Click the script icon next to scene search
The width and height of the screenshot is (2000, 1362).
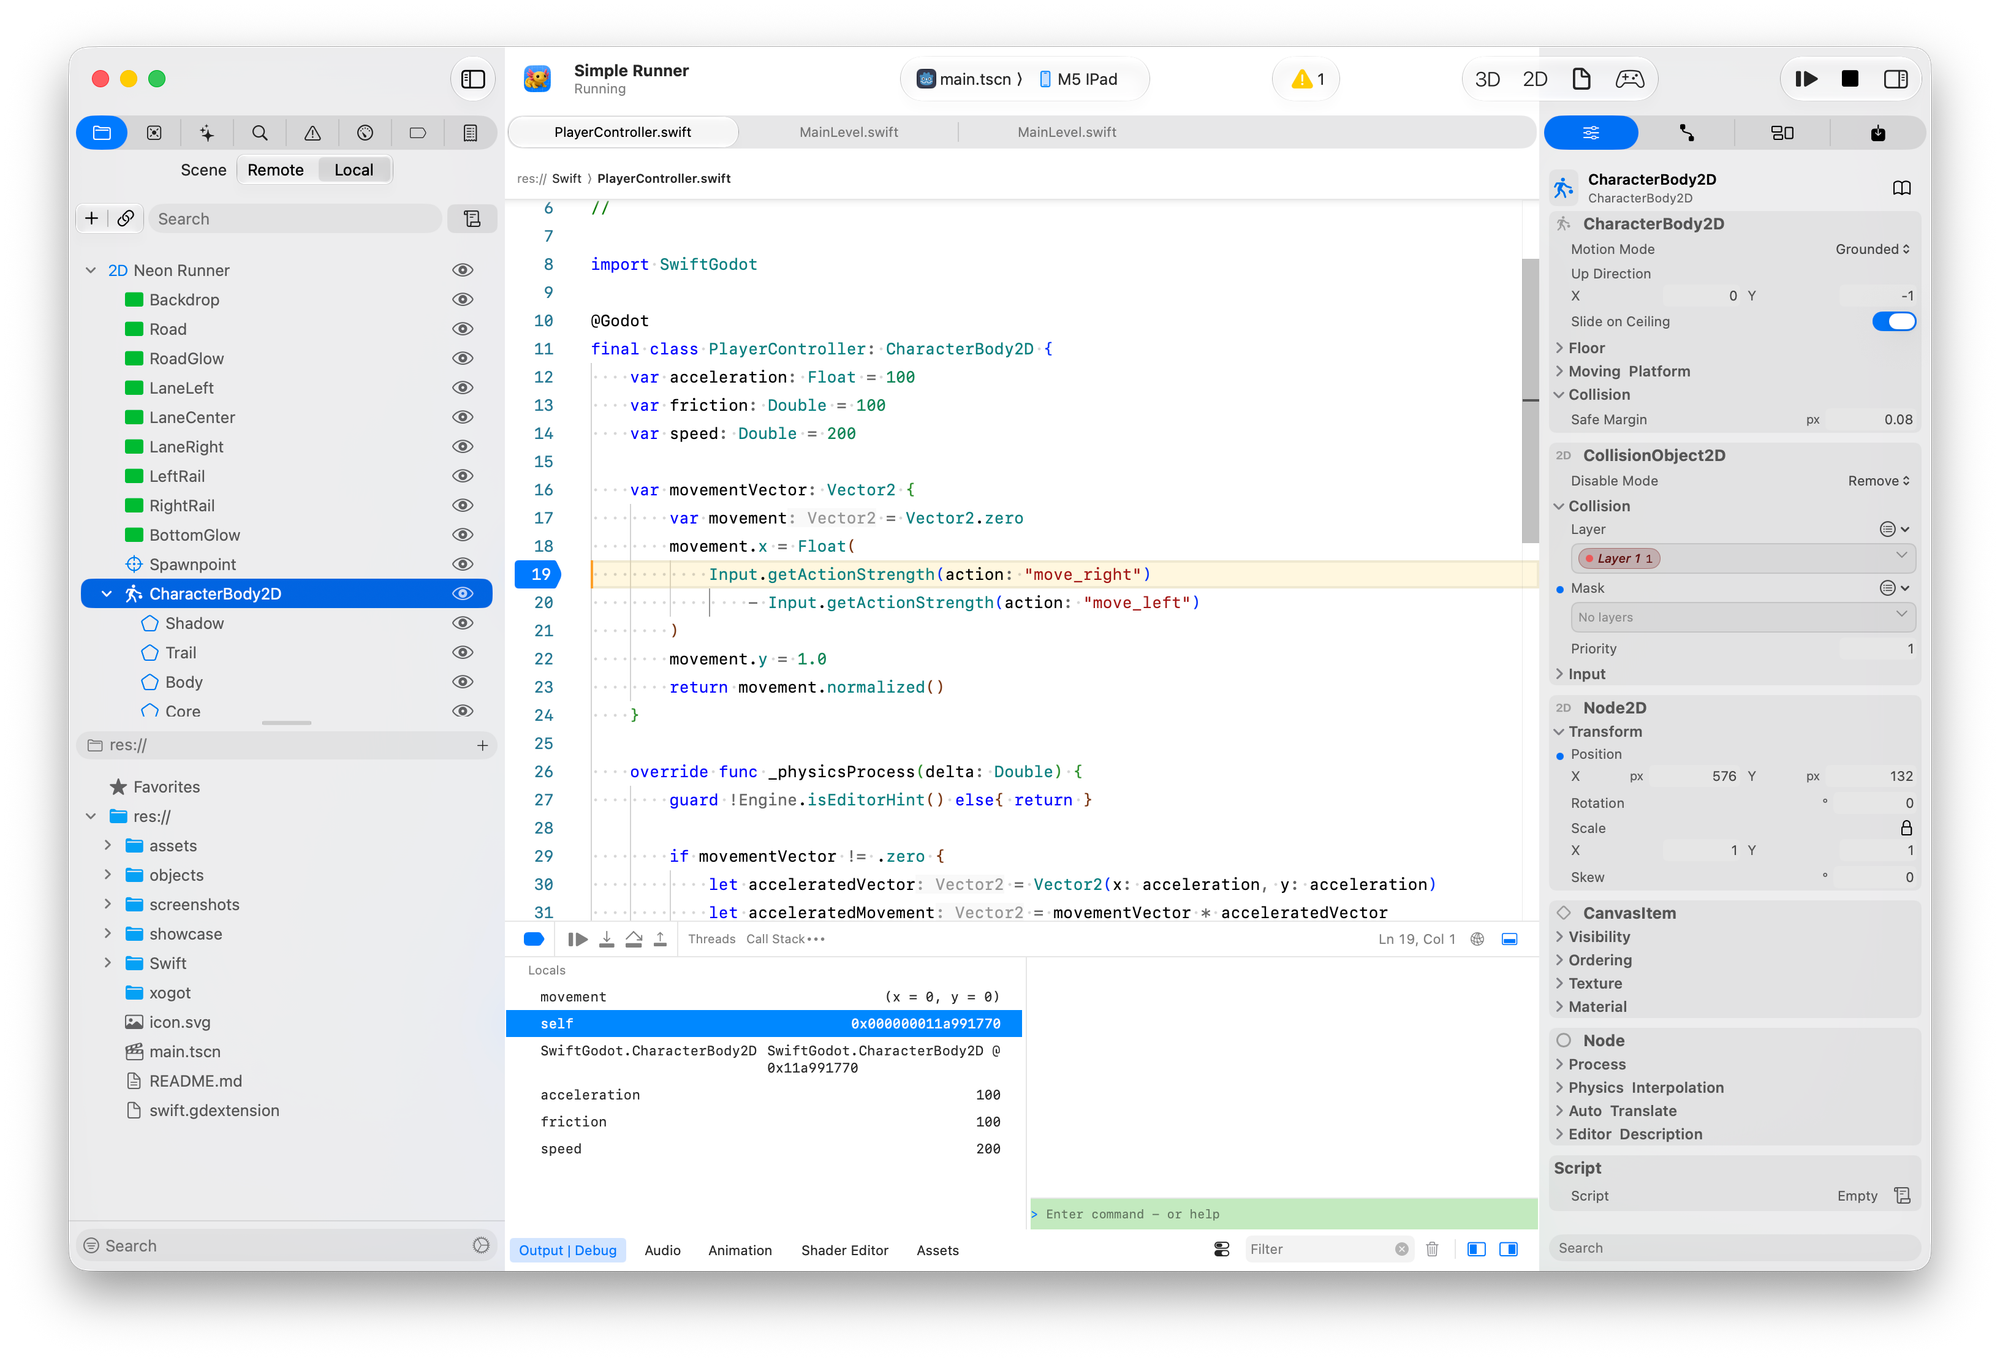pos(472,218)
